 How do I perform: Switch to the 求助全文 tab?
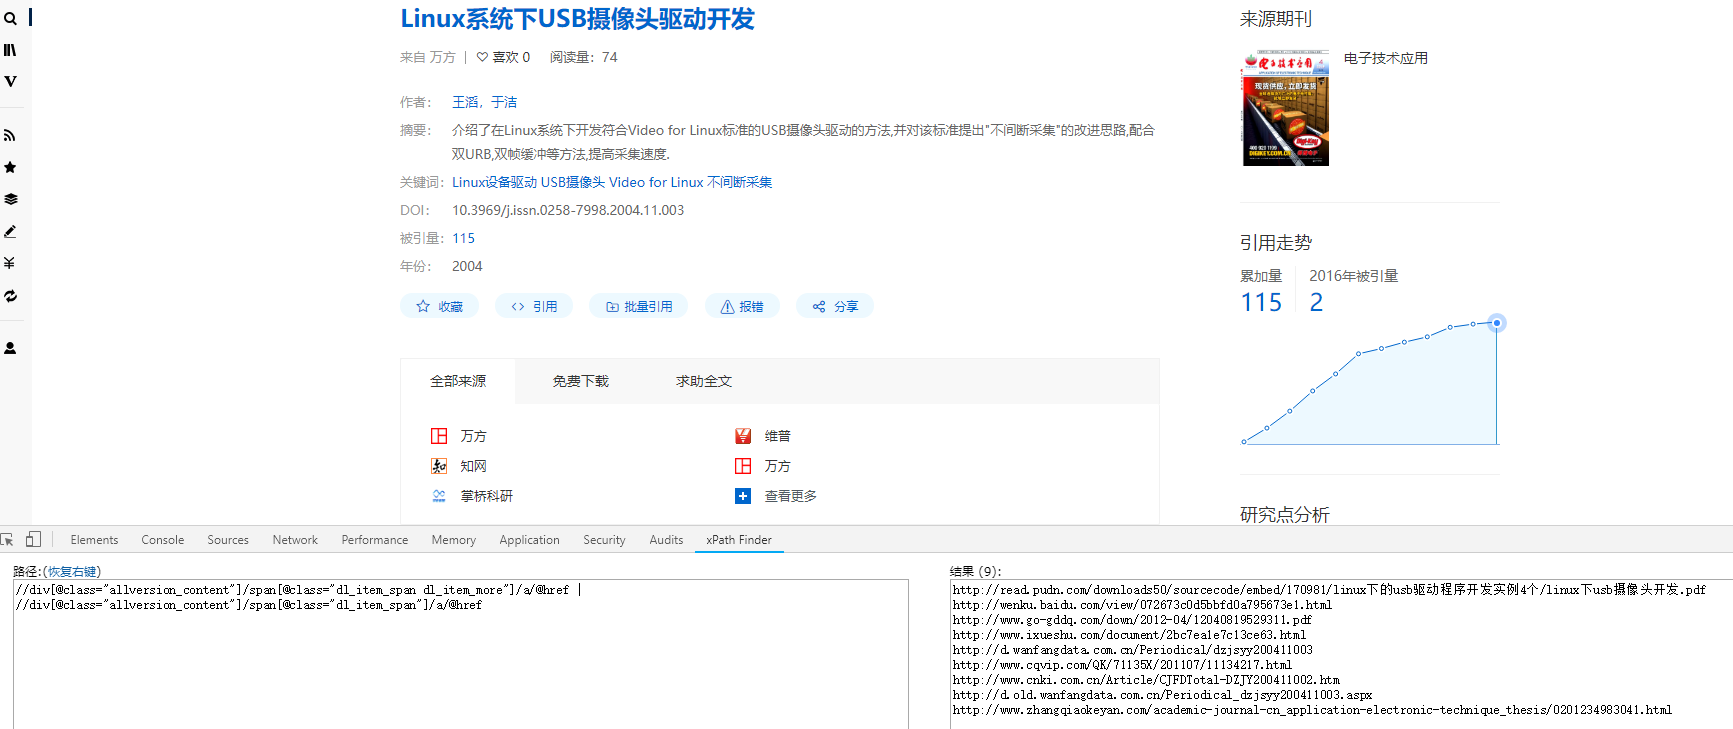[x=704, y=381]
